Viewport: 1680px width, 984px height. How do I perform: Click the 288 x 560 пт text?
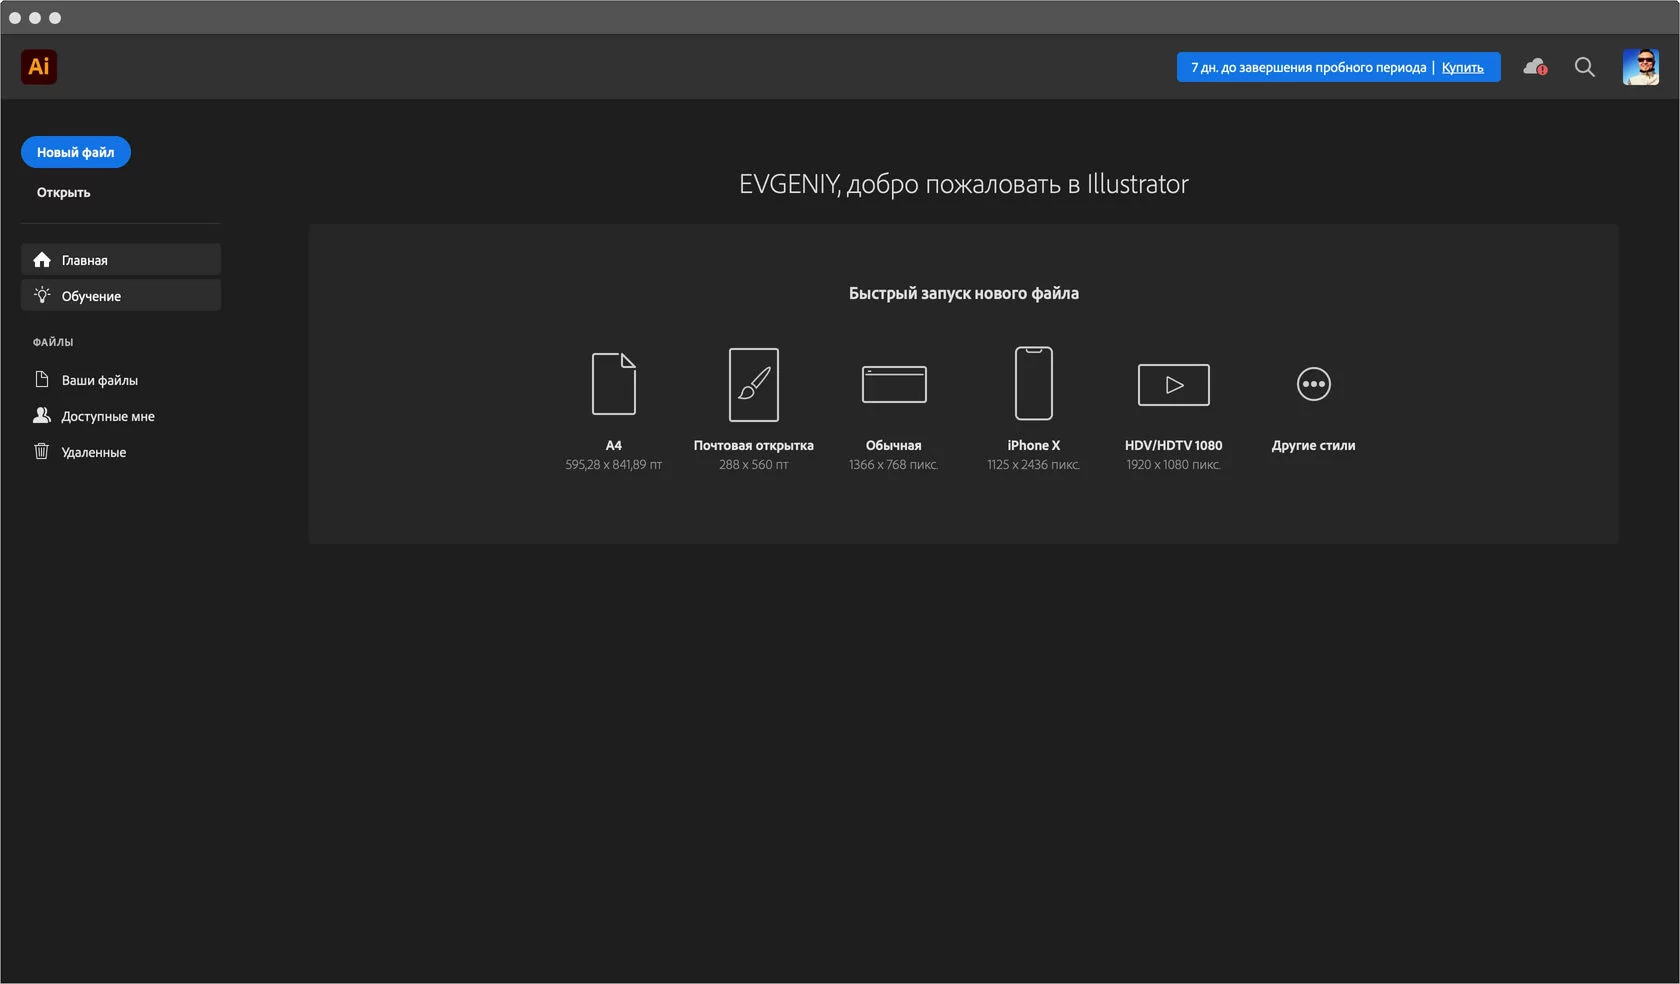[754, 465]
